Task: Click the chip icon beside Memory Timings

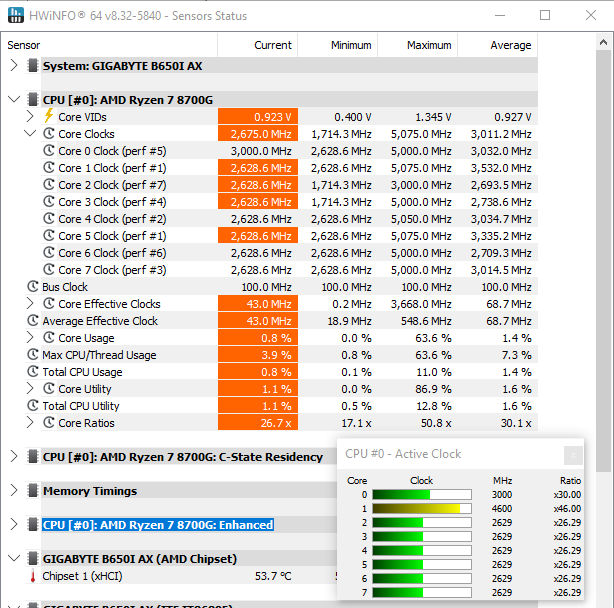Action: pyautogui.click(x=33, y=491)
